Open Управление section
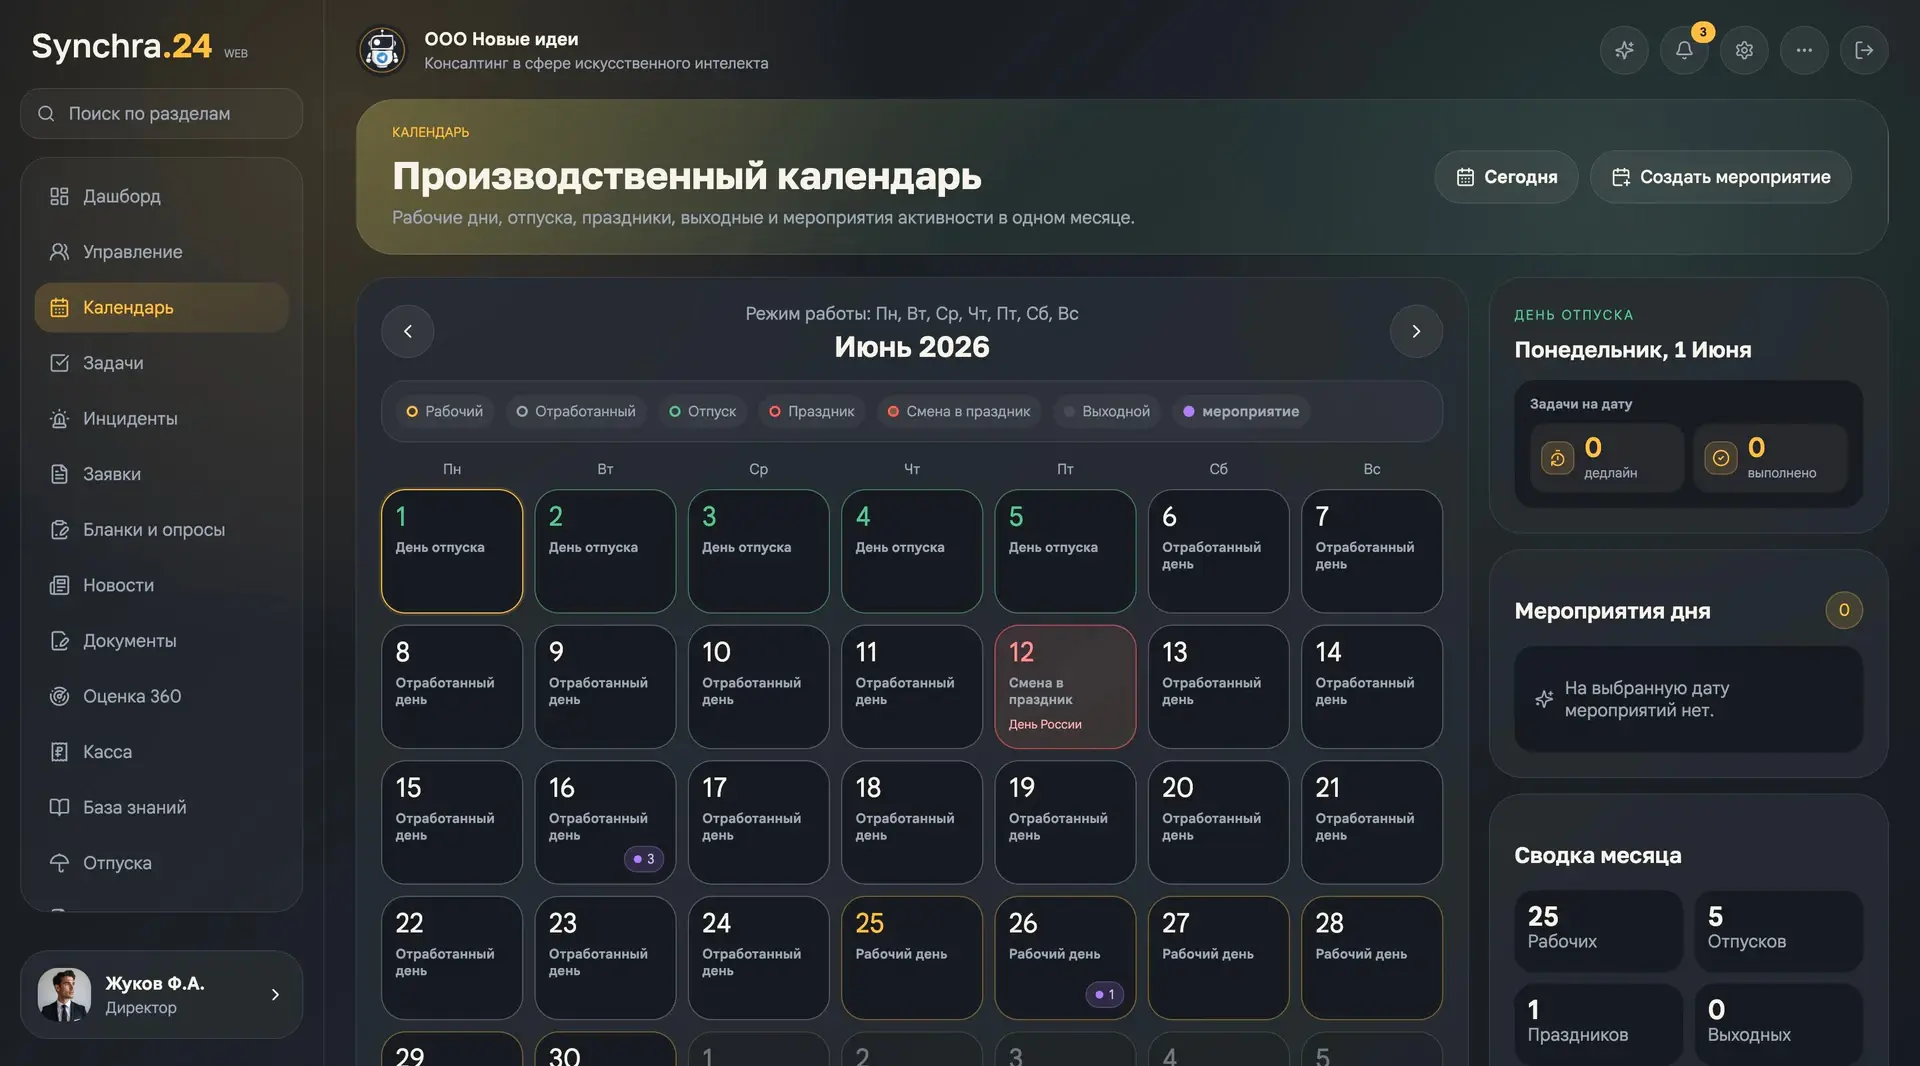This screenshot has height=1066, width=1920. point(162,252)
